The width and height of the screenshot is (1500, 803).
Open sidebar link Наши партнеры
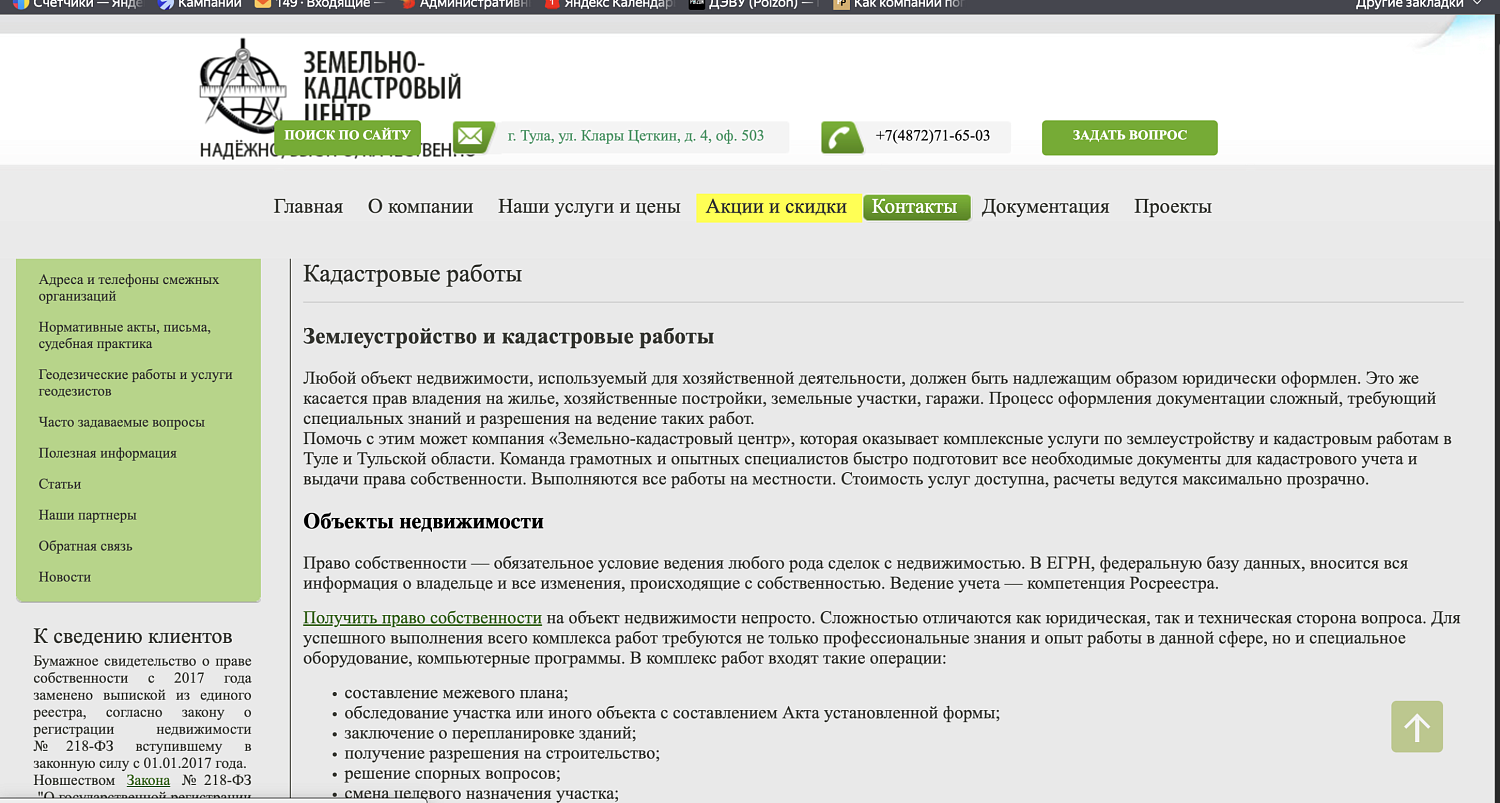(x=88, y=515)
